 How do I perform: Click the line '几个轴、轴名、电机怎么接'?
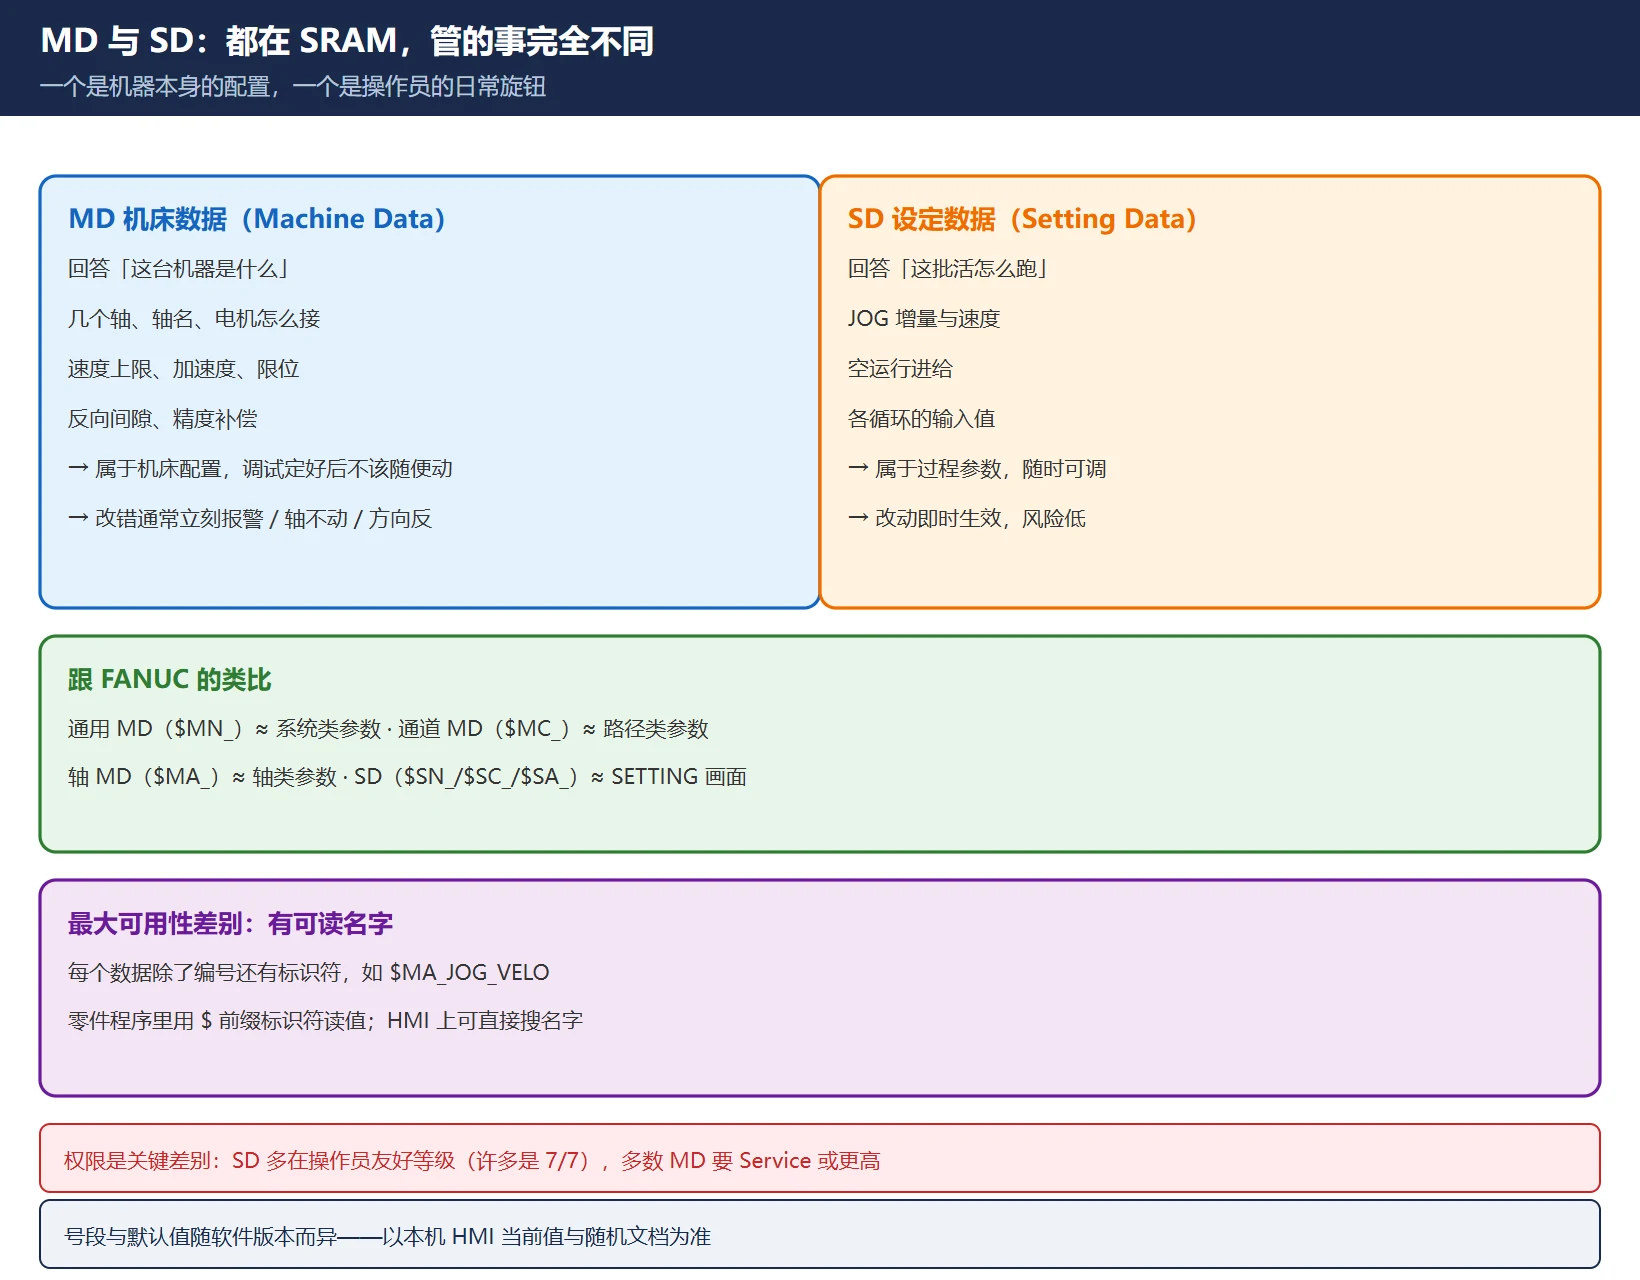(x=194, y=319)
